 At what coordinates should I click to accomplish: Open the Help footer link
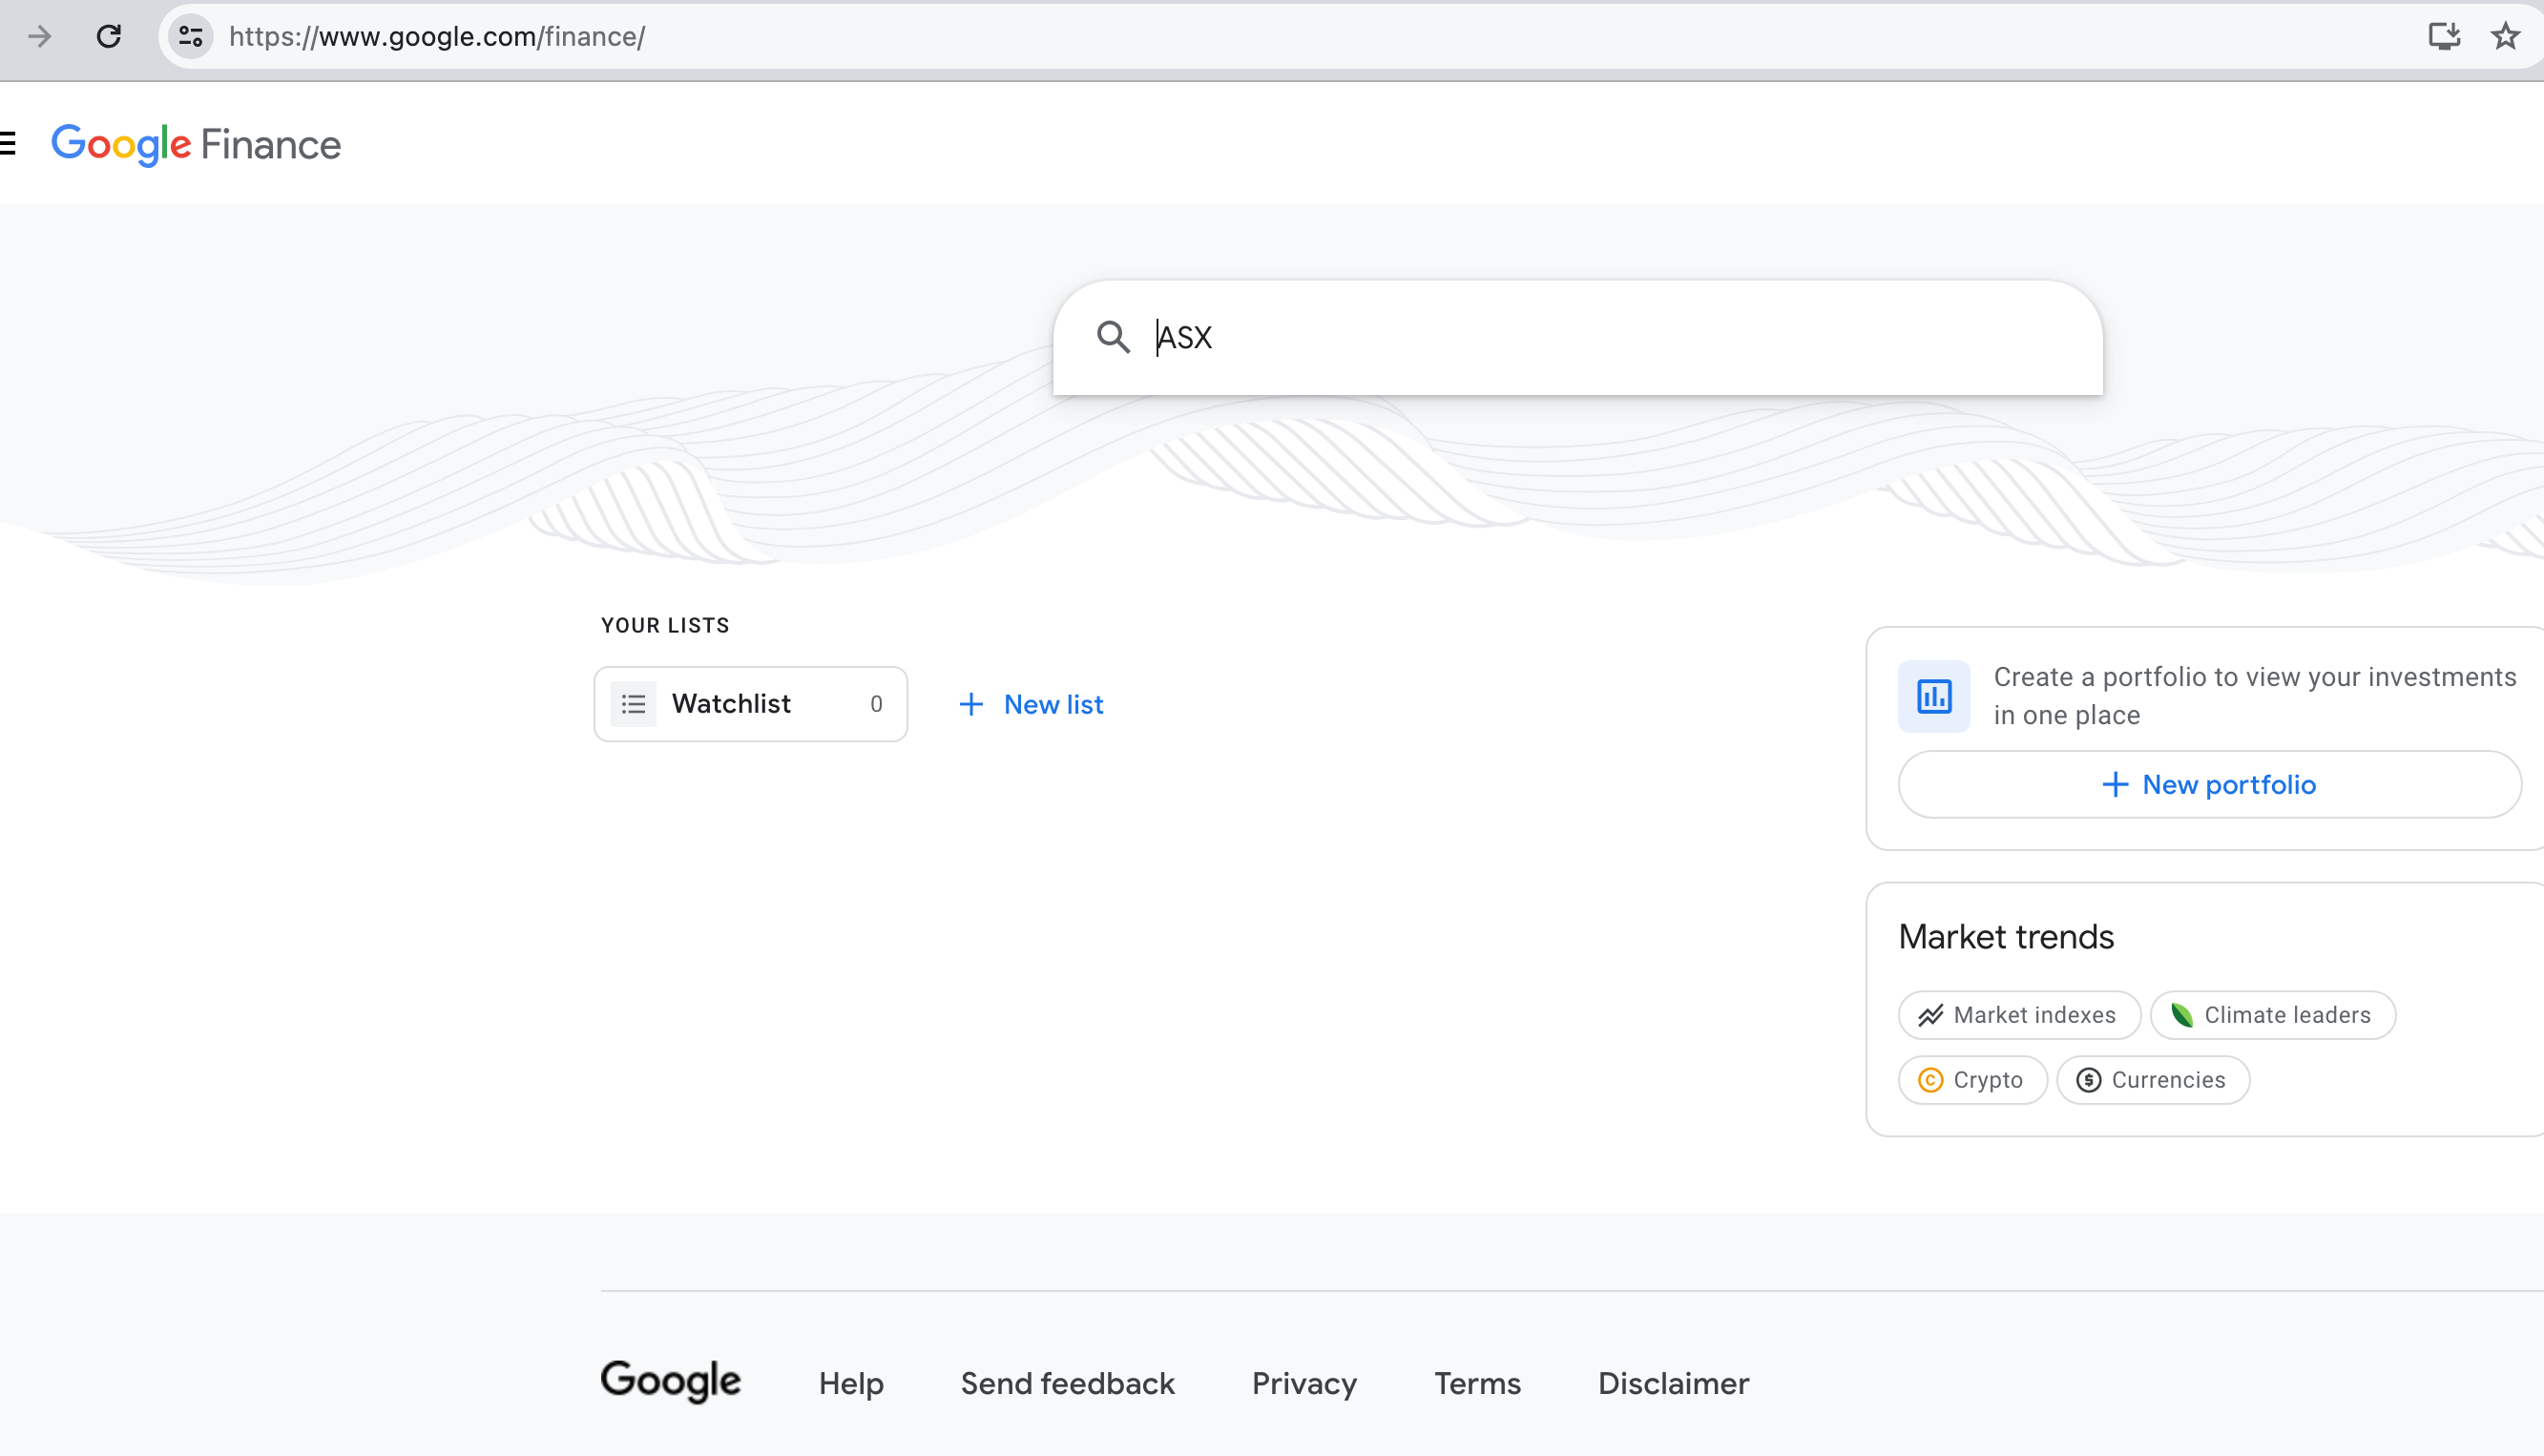[x=851, y=1383]
